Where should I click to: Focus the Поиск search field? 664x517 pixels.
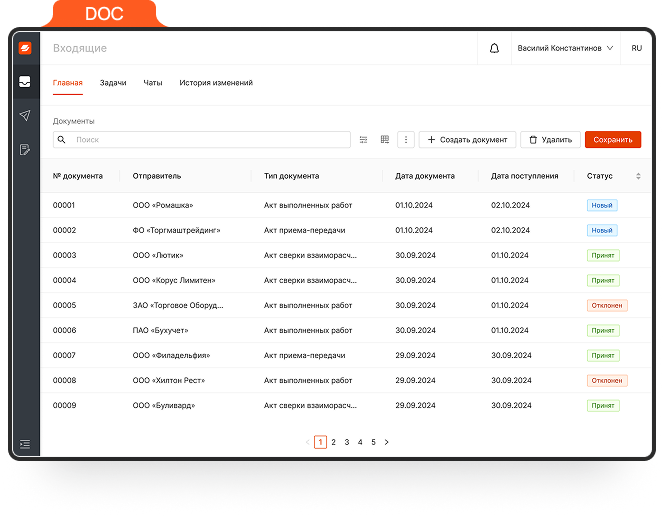tap(202, 139)
